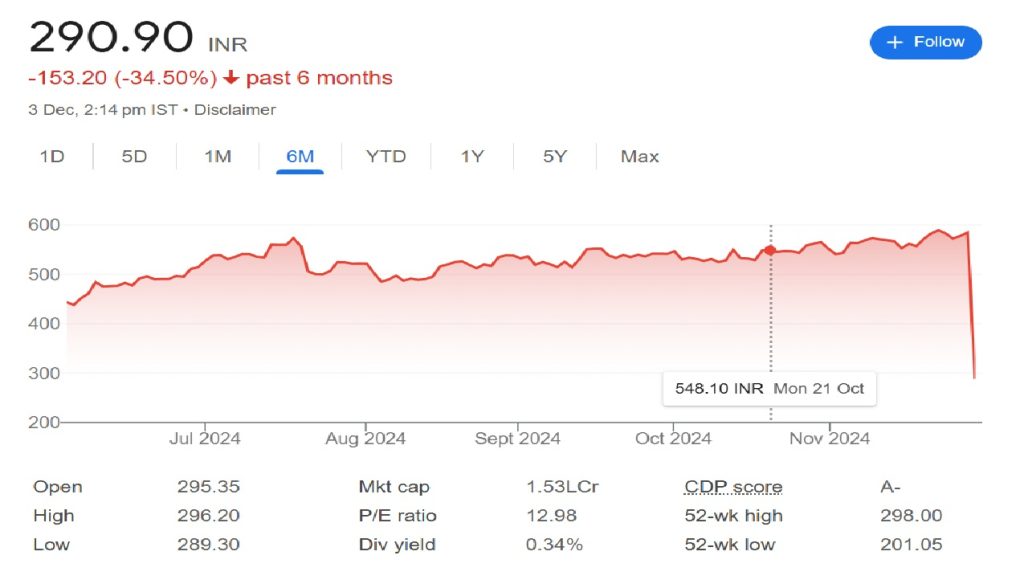Screen dimensions: 1024x580
Task: Select the Oct 2024 axis label
Action: [x=672, y=438]
